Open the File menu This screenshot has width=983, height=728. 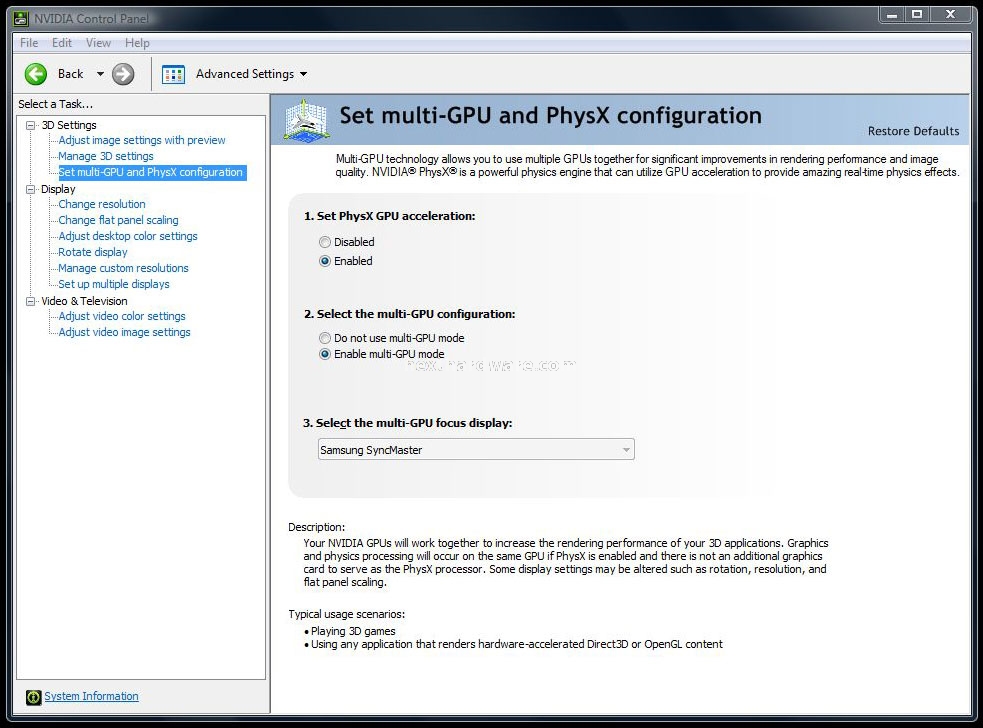pos(29,43)
